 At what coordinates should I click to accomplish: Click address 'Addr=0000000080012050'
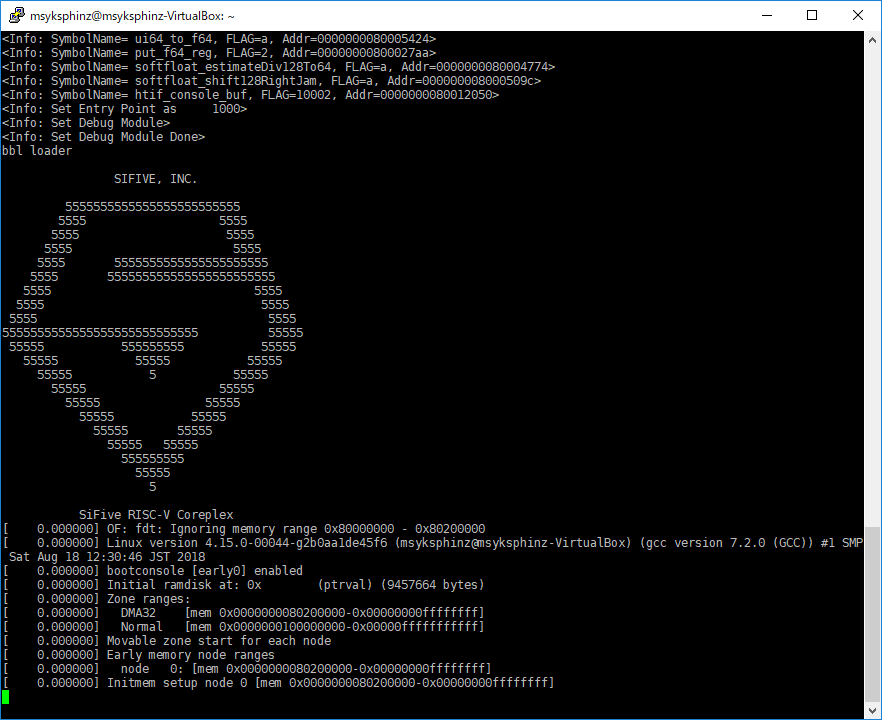point(419,94)
